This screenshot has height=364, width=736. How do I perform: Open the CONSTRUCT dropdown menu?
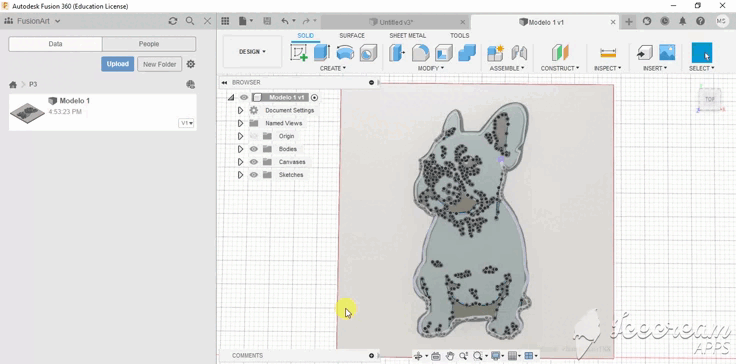(560, 69)
